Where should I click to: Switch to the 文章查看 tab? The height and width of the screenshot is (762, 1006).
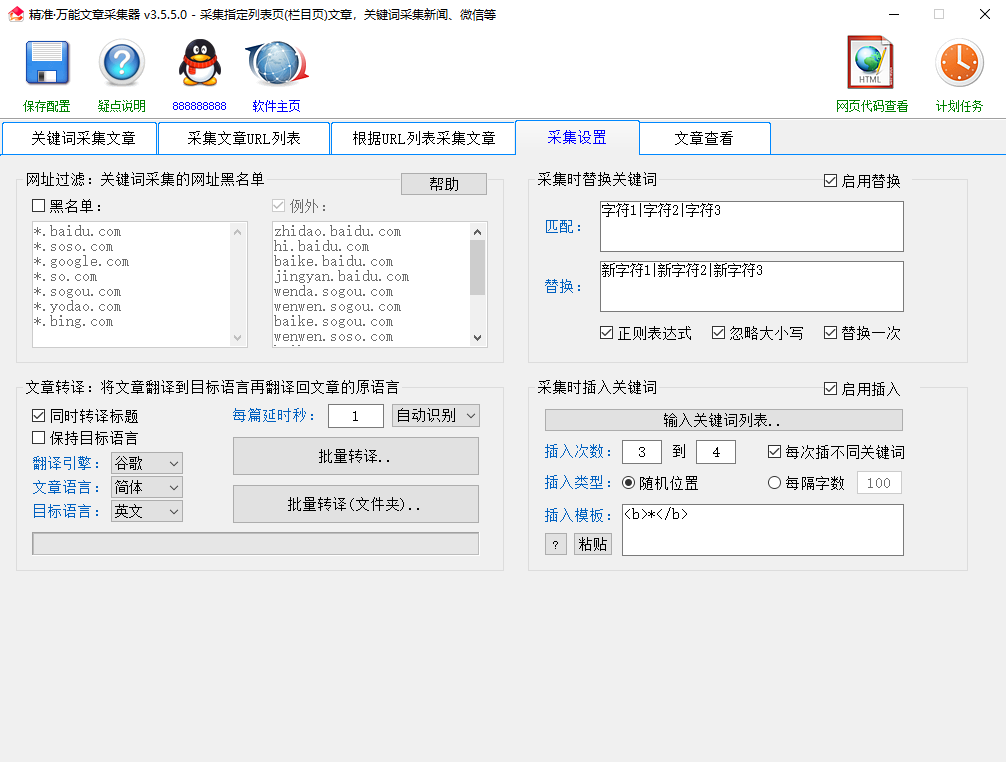[704, 138]
